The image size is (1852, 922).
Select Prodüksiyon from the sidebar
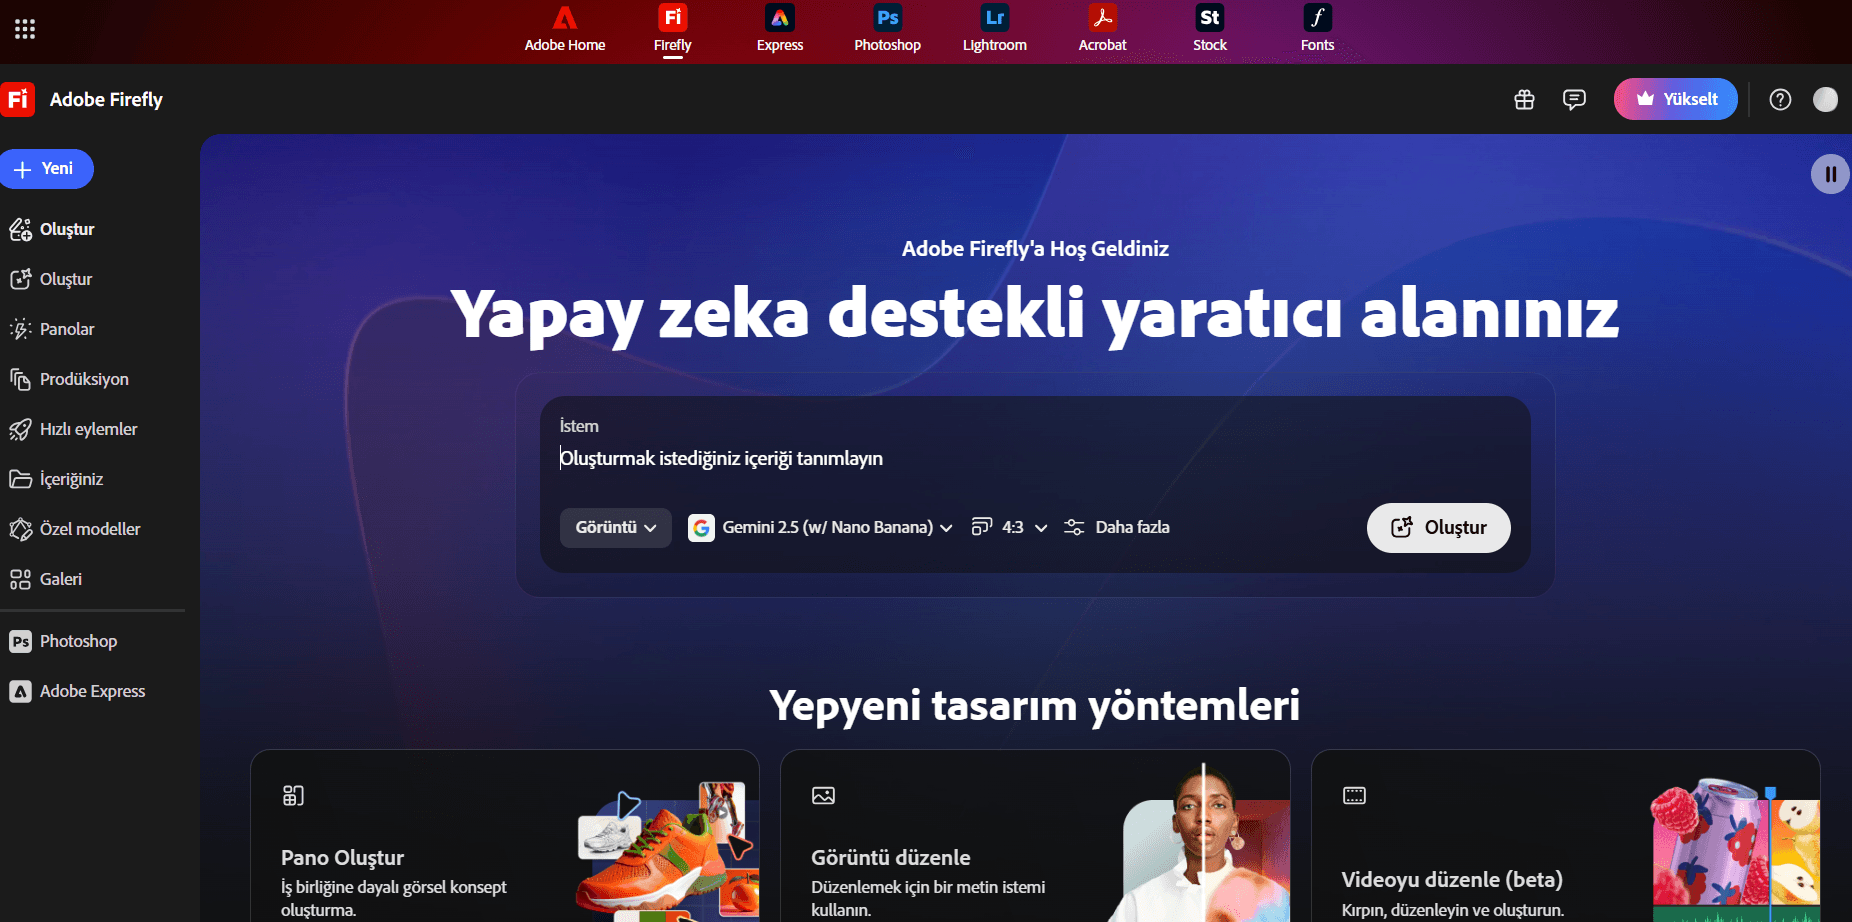pyautogui.click(x=83, y=379)
